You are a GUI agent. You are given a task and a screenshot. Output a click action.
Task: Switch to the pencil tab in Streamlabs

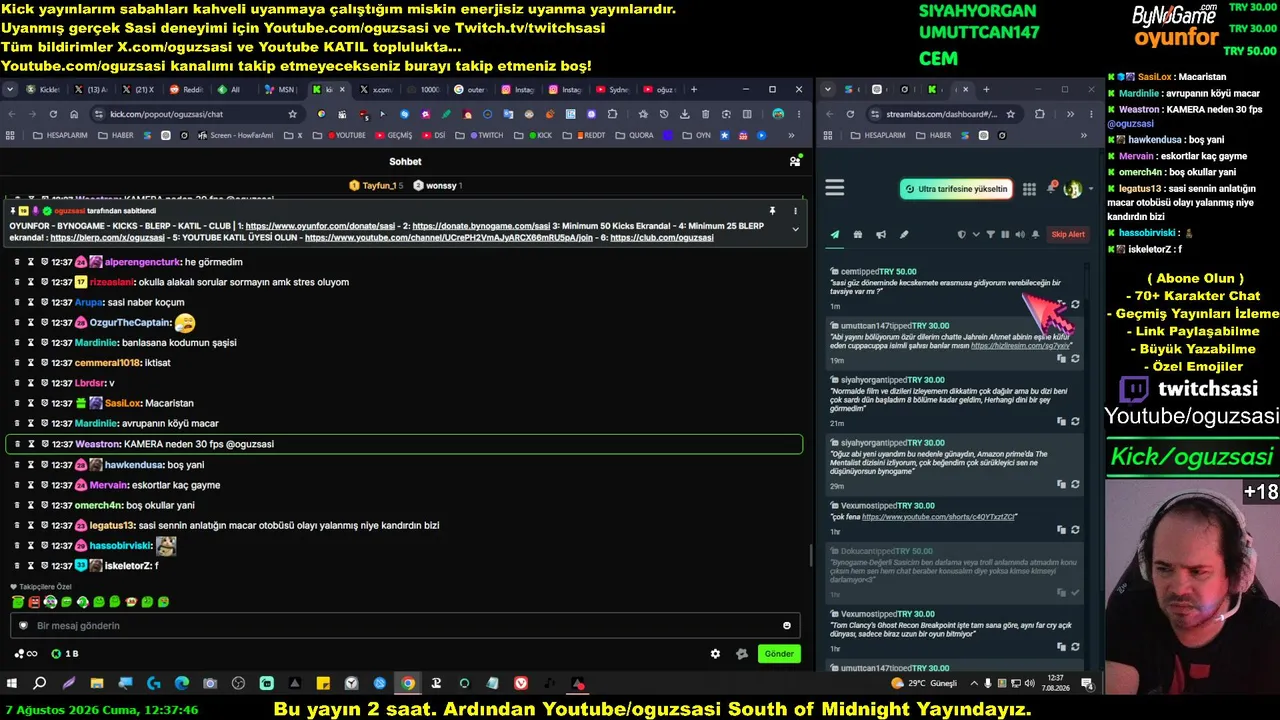(904, 235)
